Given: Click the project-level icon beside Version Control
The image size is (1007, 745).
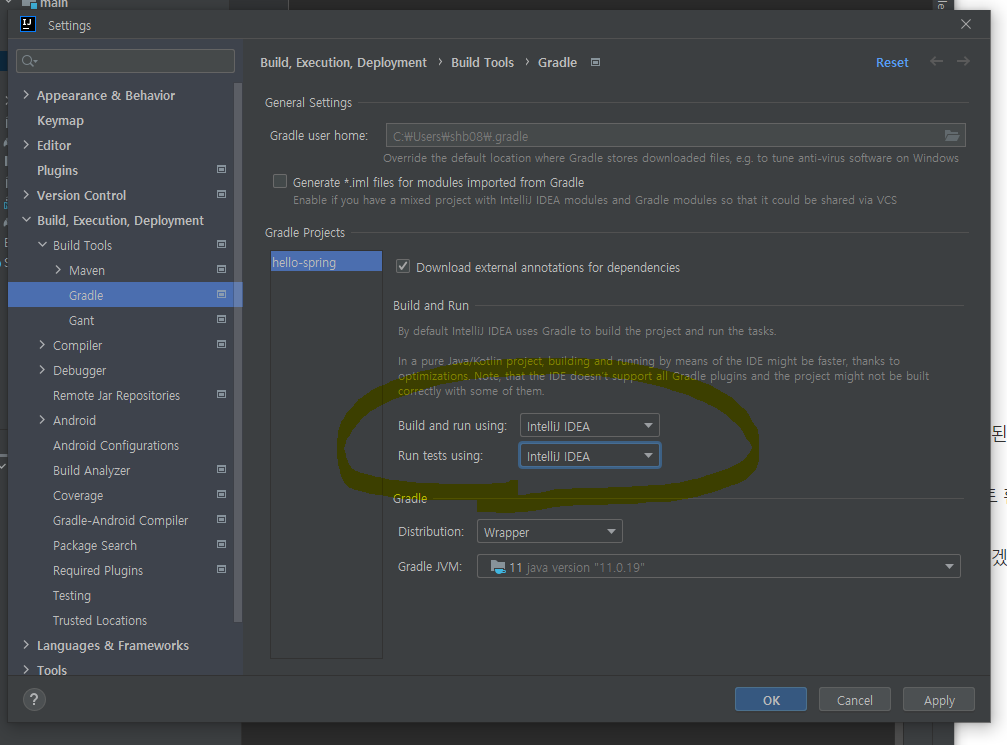Looking at the screenshot, I should (x=222, y=195).
